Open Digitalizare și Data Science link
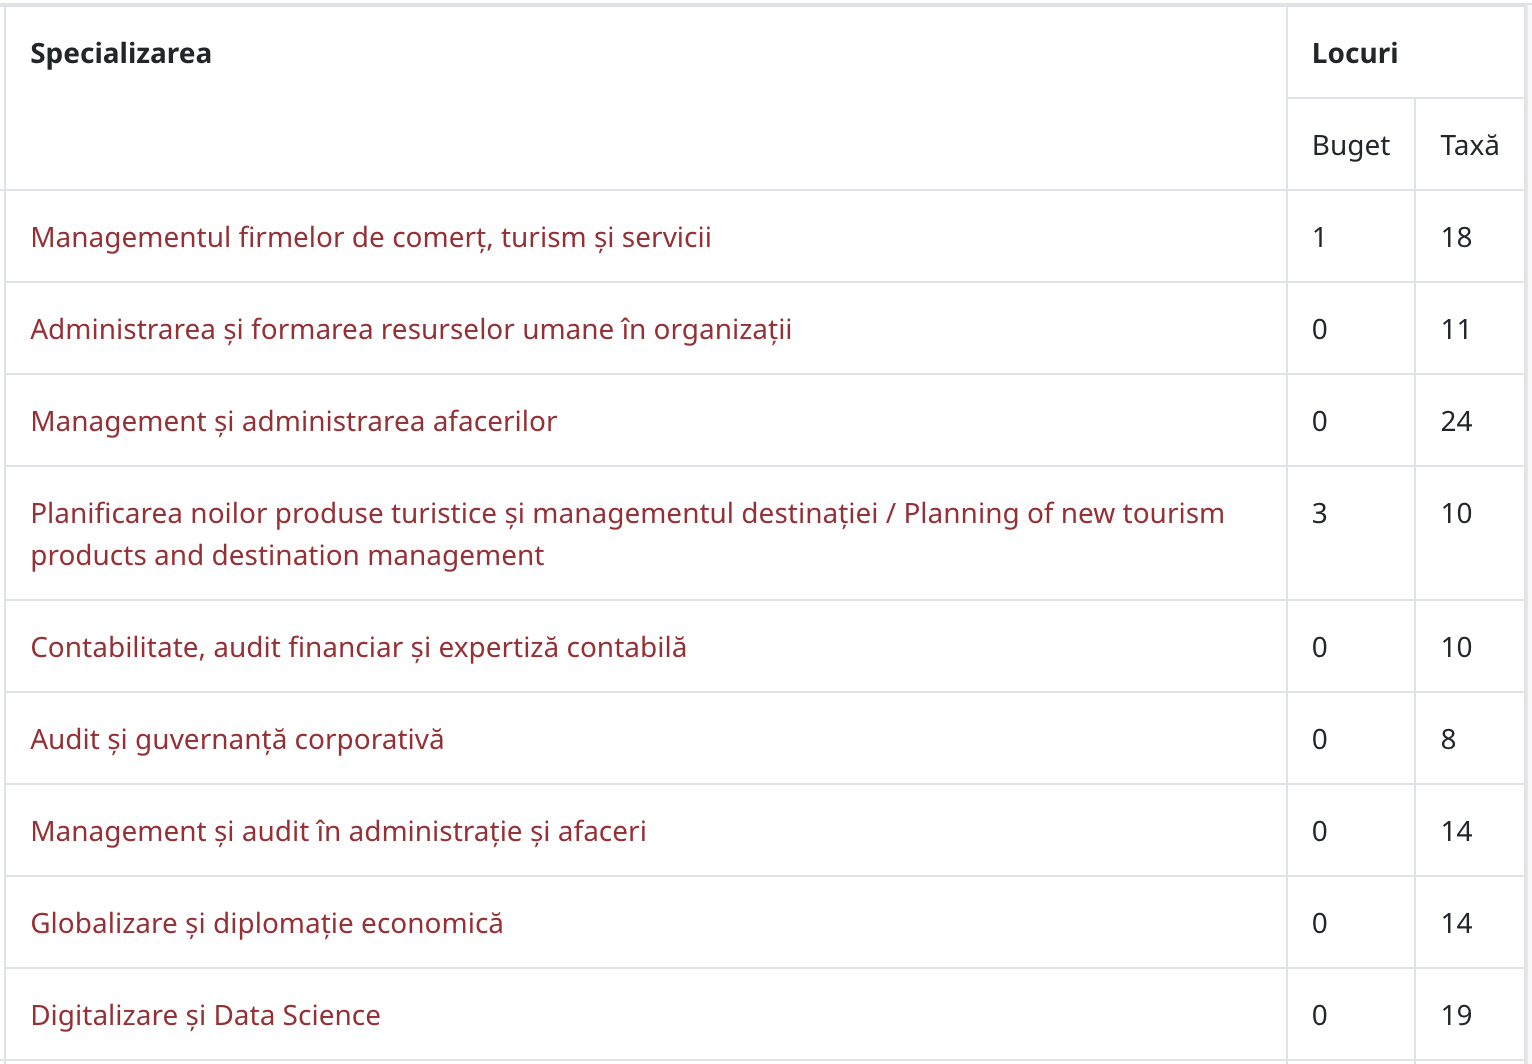Viewport: 1532px width, 1064px height. [x=206, y=1015]
